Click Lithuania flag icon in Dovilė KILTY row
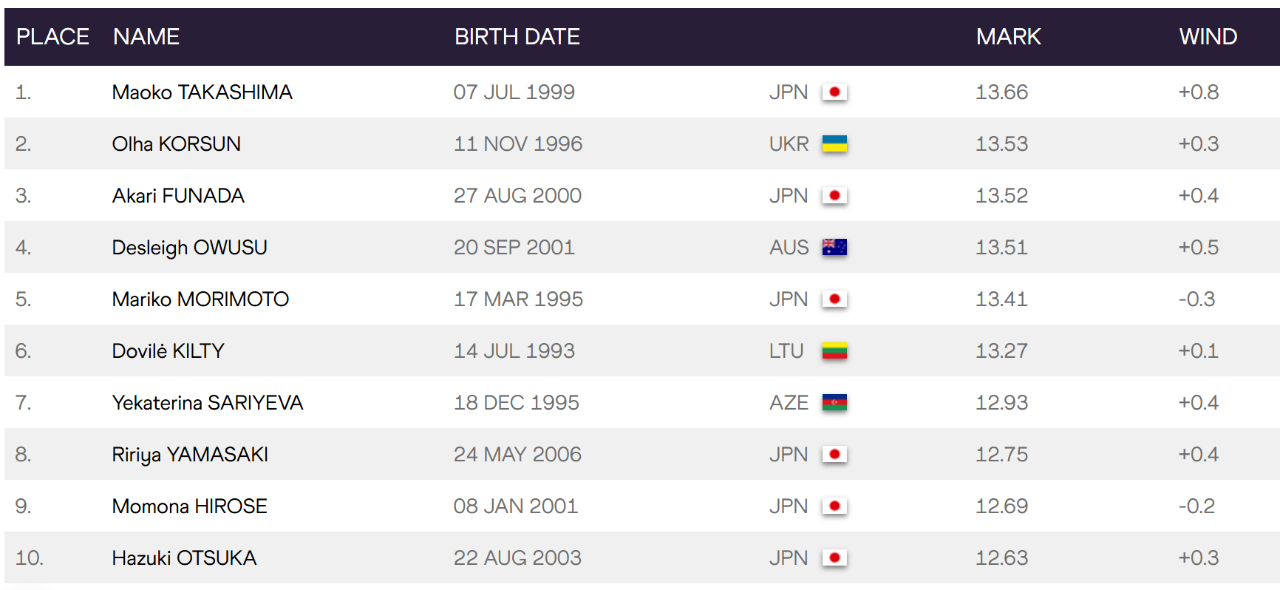This screenshot has width=1280, height=590. 834,351
